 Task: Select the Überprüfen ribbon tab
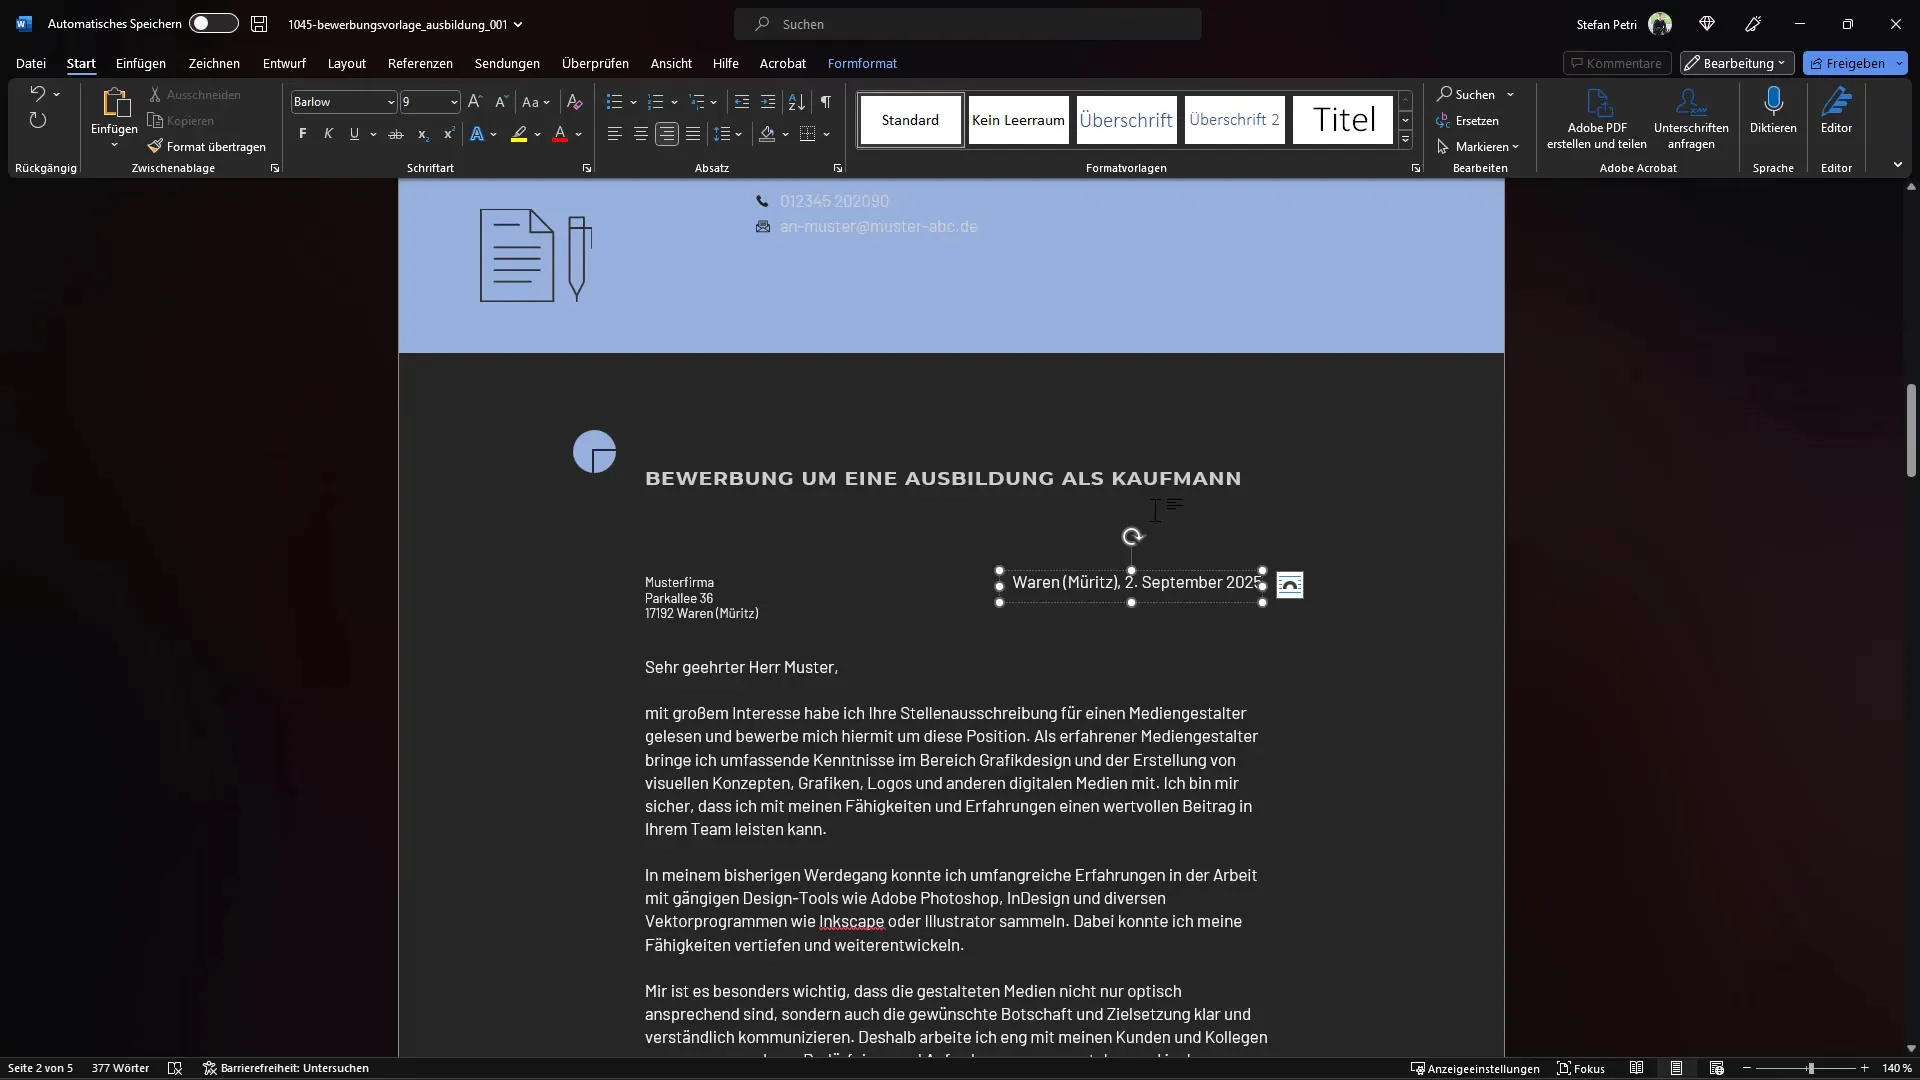pos(596,63)
